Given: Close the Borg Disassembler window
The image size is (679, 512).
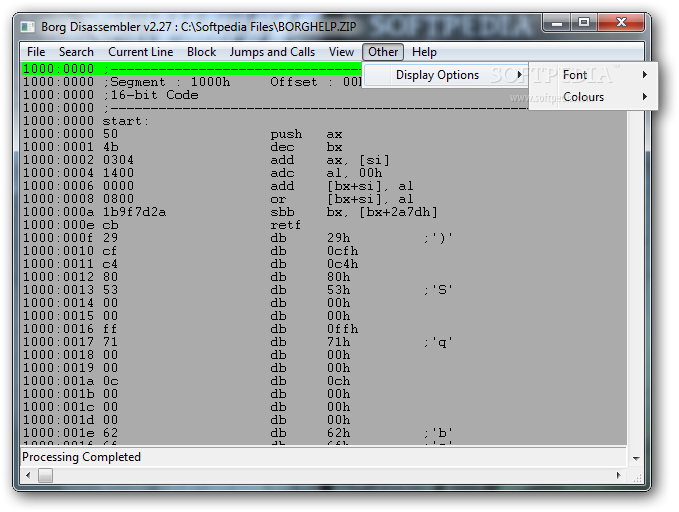Looking at the screenshot, I should tap(621, 23).
